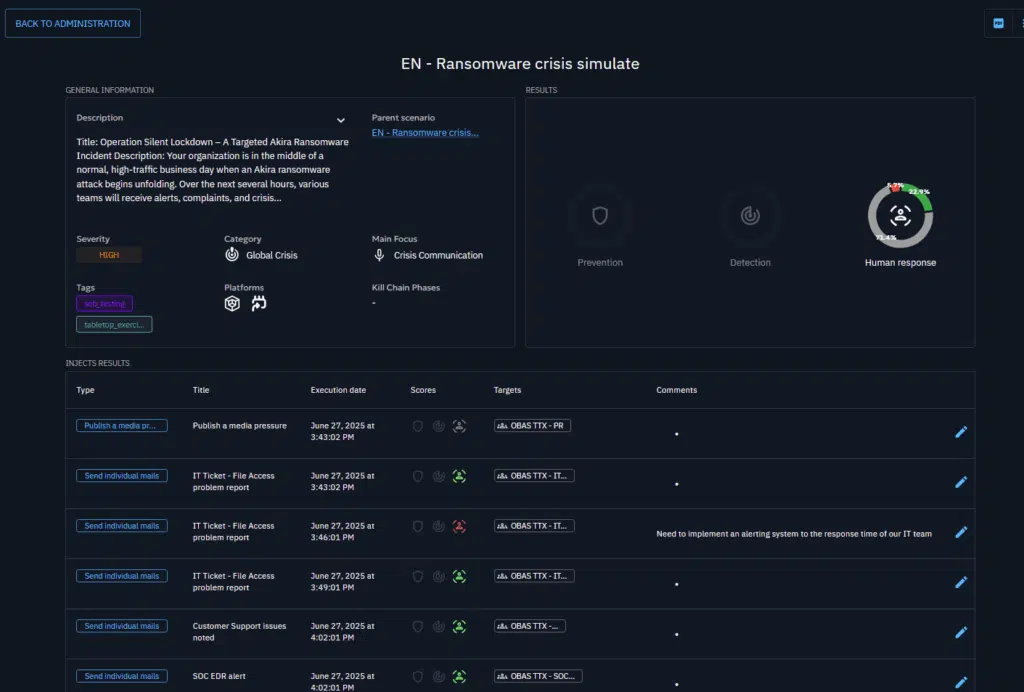
Task: Select the tabletop_exerci... tag chip
Action: 114,324
